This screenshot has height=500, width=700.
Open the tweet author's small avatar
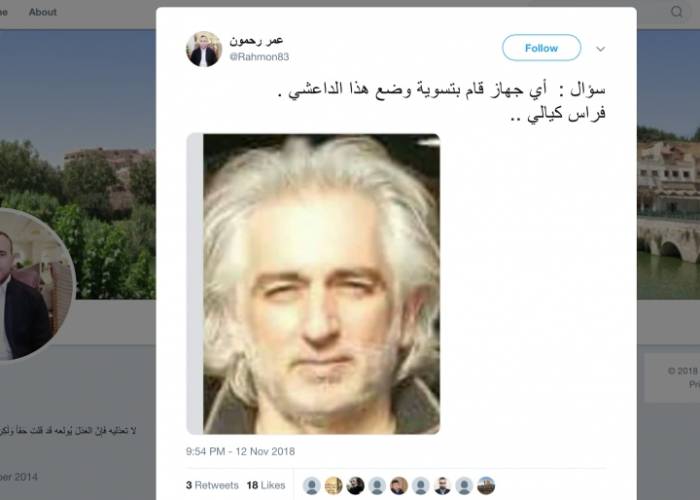204,49
